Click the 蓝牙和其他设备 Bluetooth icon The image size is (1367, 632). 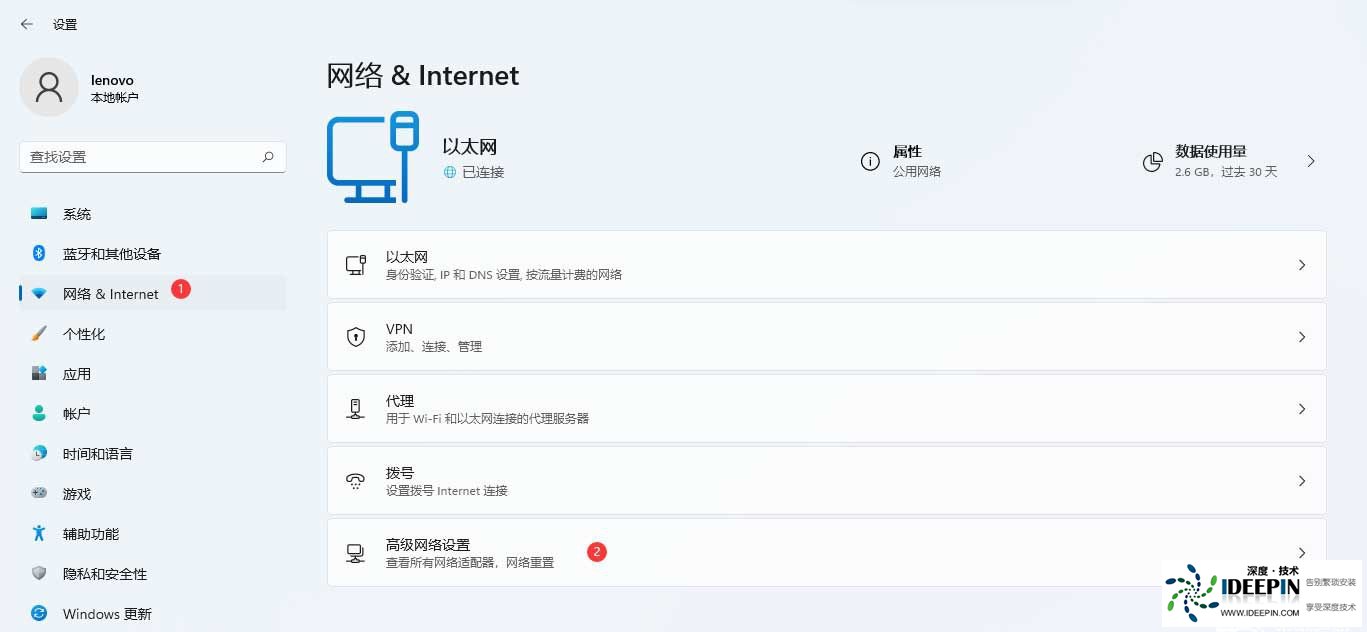click(x=39, y=253)
